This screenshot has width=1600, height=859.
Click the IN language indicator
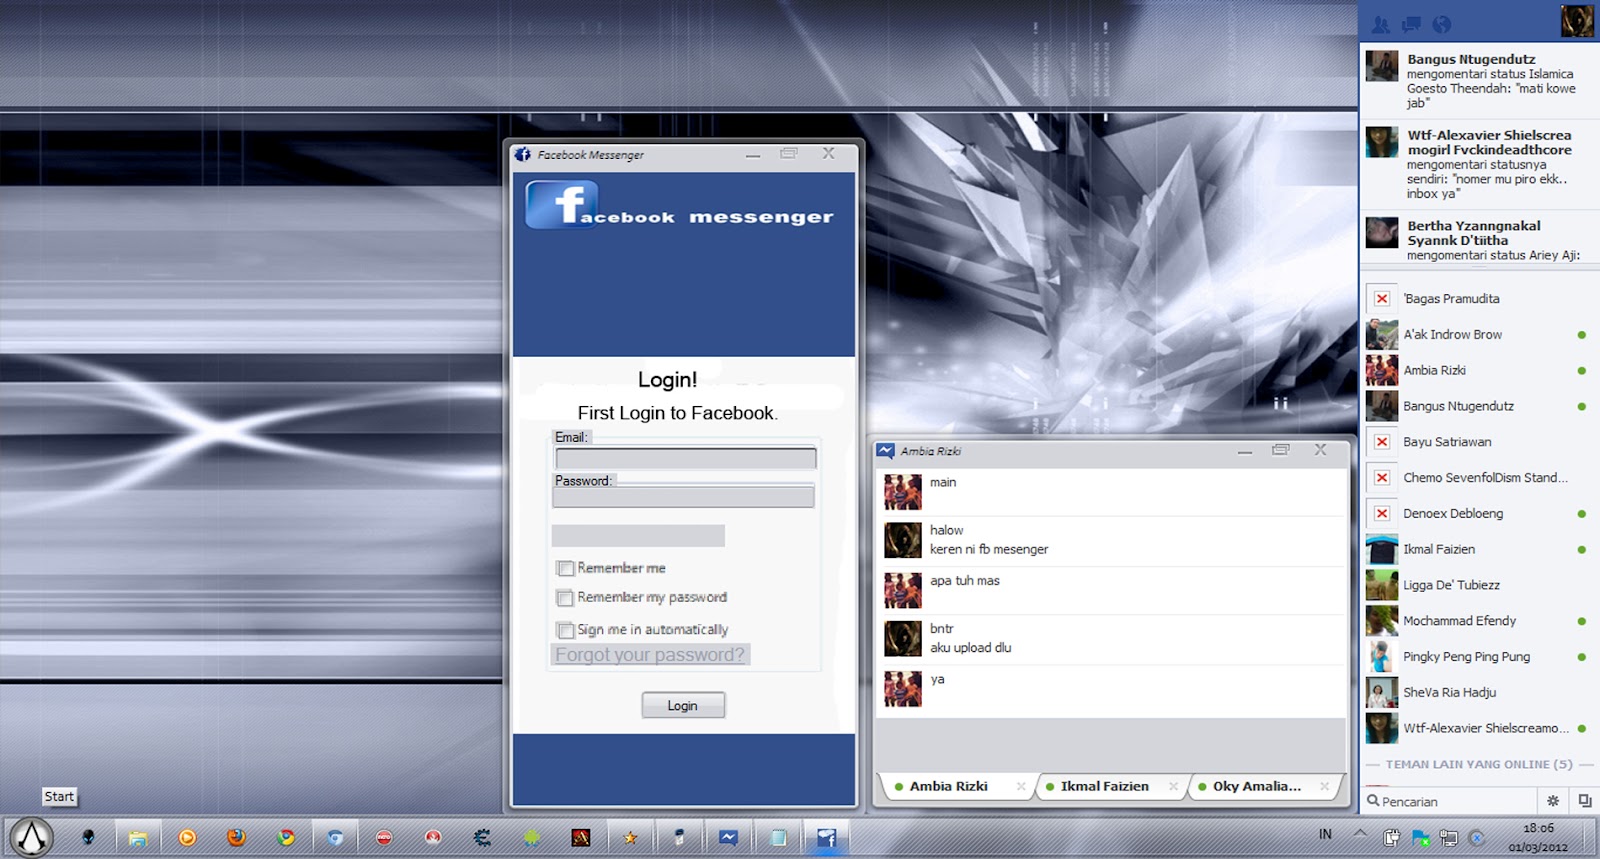pos(1325,834)
